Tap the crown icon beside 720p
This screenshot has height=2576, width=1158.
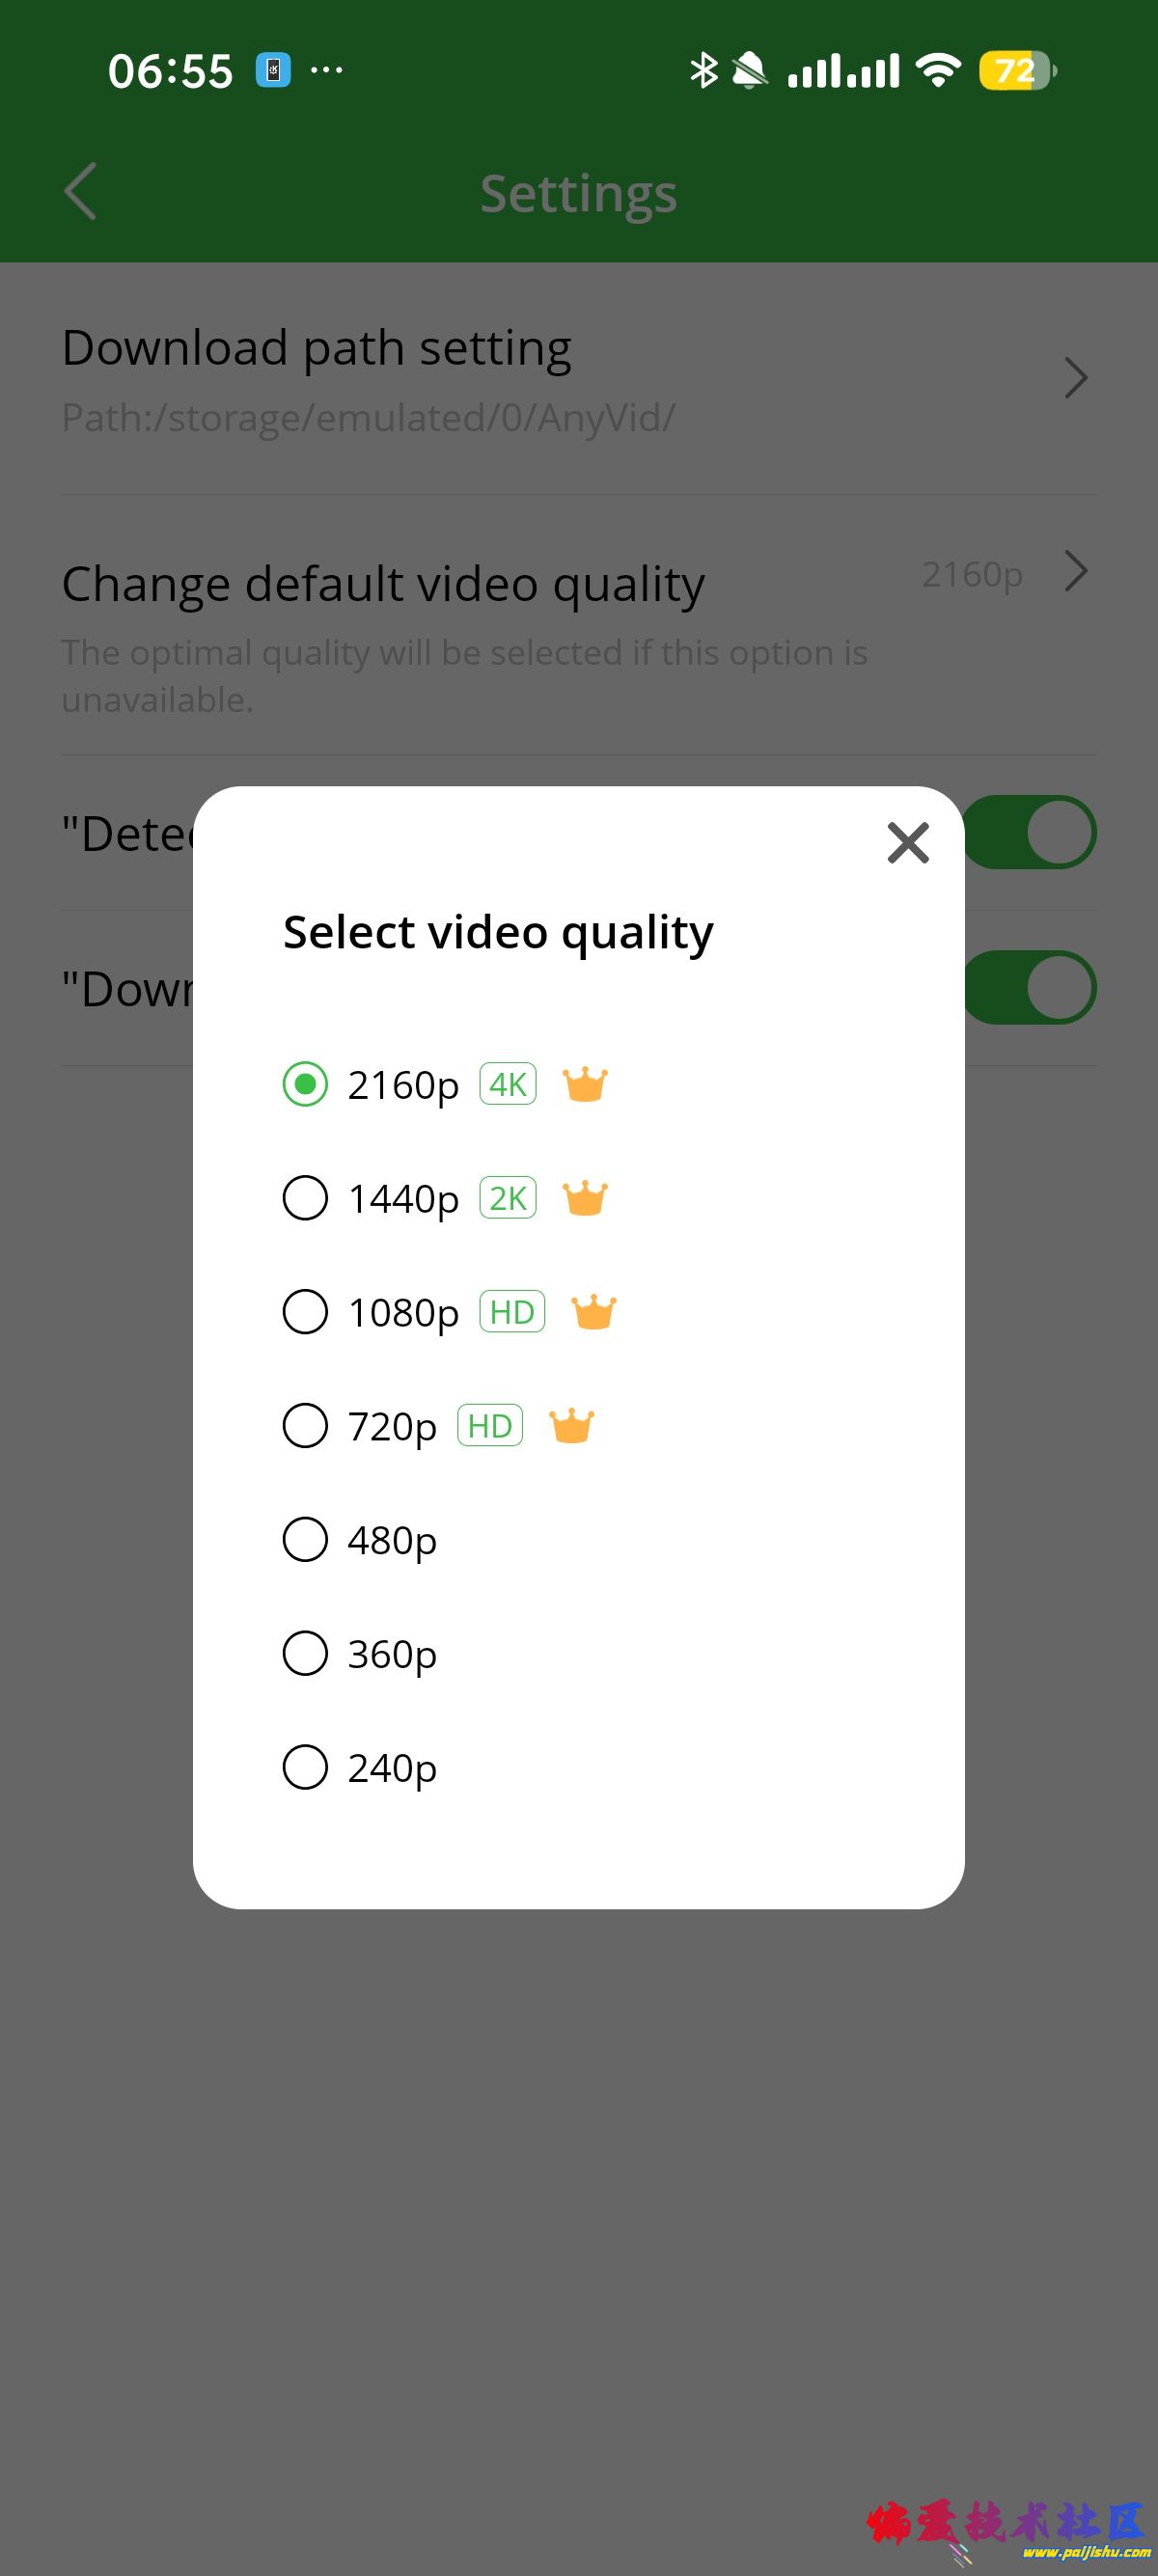[x=571, y=1426]
